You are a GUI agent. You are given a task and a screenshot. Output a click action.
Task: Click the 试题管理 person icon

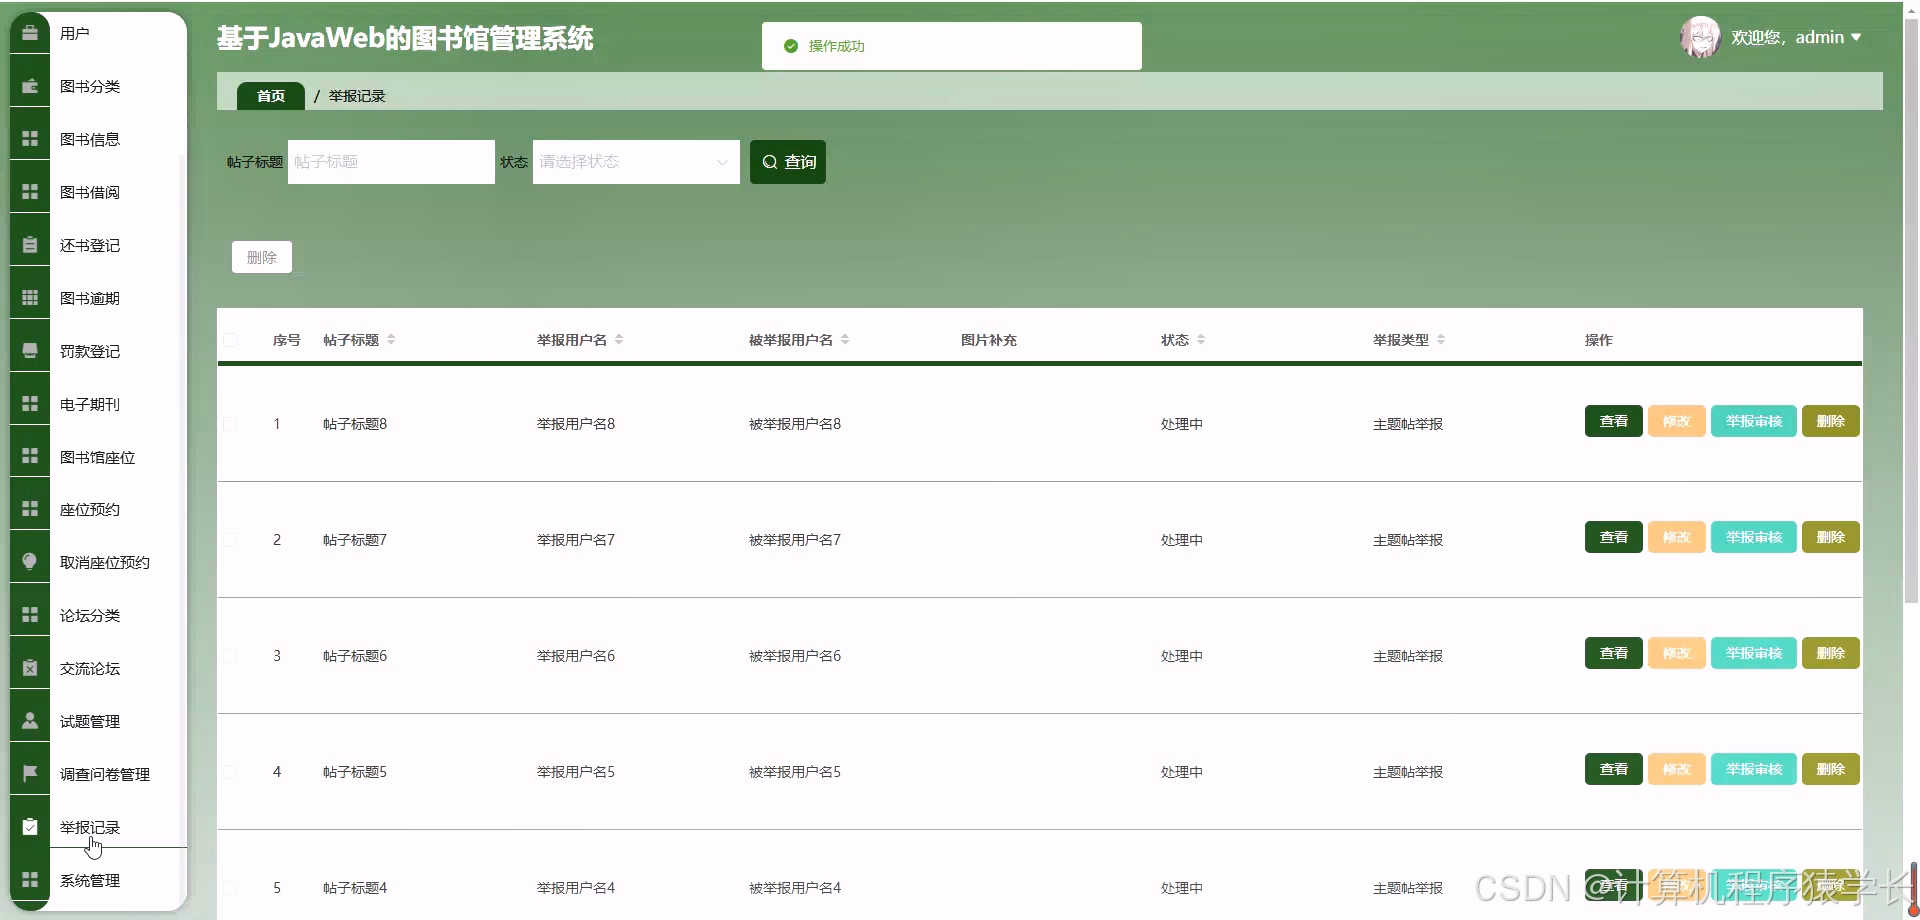pyautogui.click(x=30, y=721)
